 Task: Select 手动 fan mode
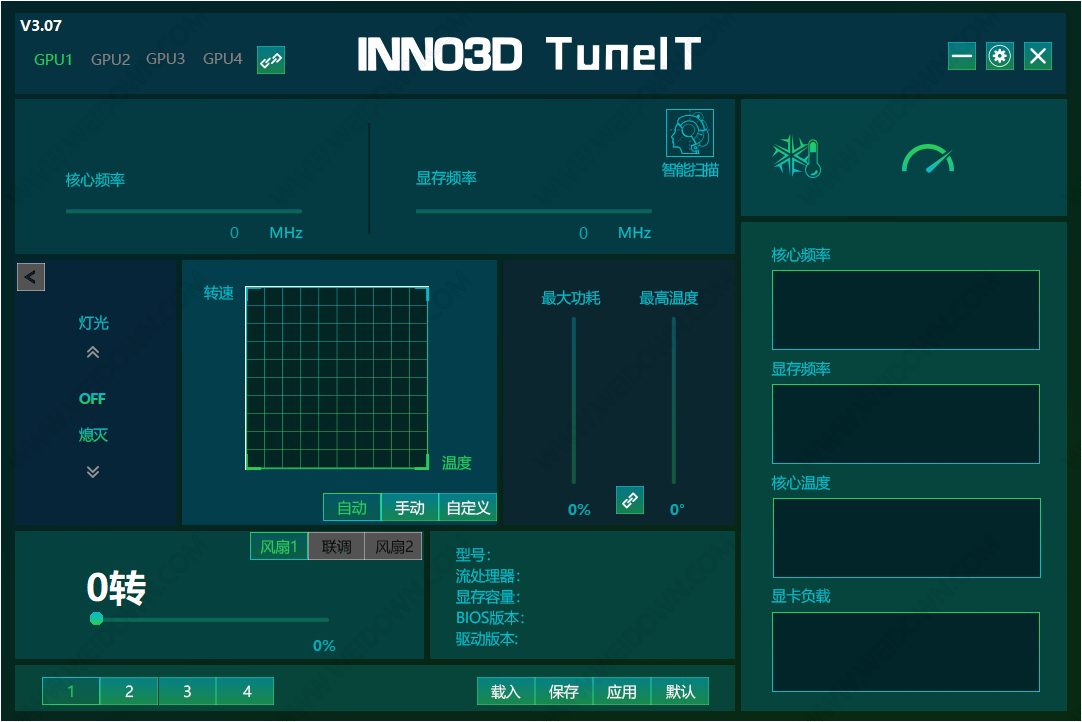coord(409,507)
